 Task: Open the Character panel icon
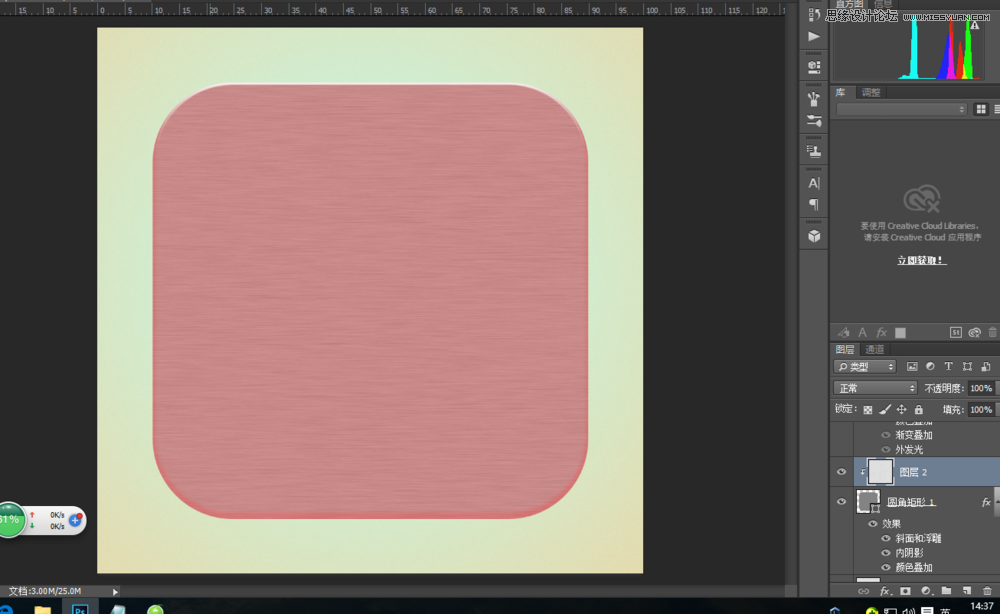point(814,183)
